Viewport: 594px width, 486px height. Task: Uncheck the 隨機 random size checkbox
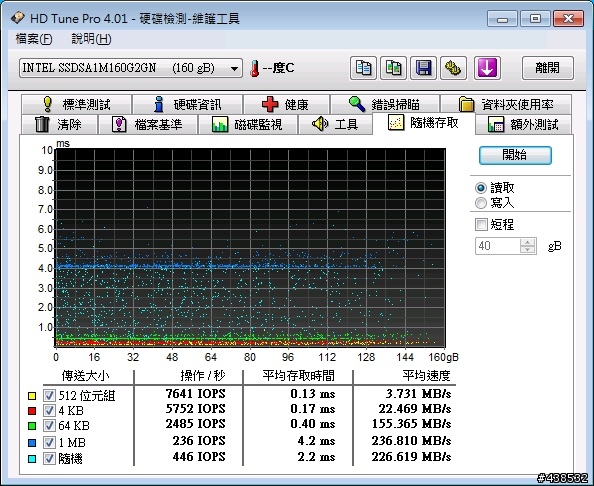[49, 458]
